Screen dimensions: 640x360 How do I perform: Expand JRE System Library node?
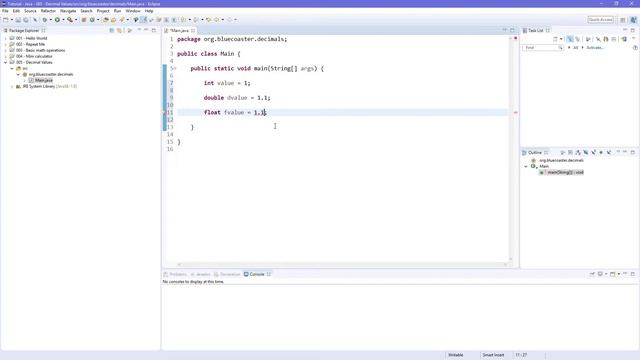click(12, 87)
